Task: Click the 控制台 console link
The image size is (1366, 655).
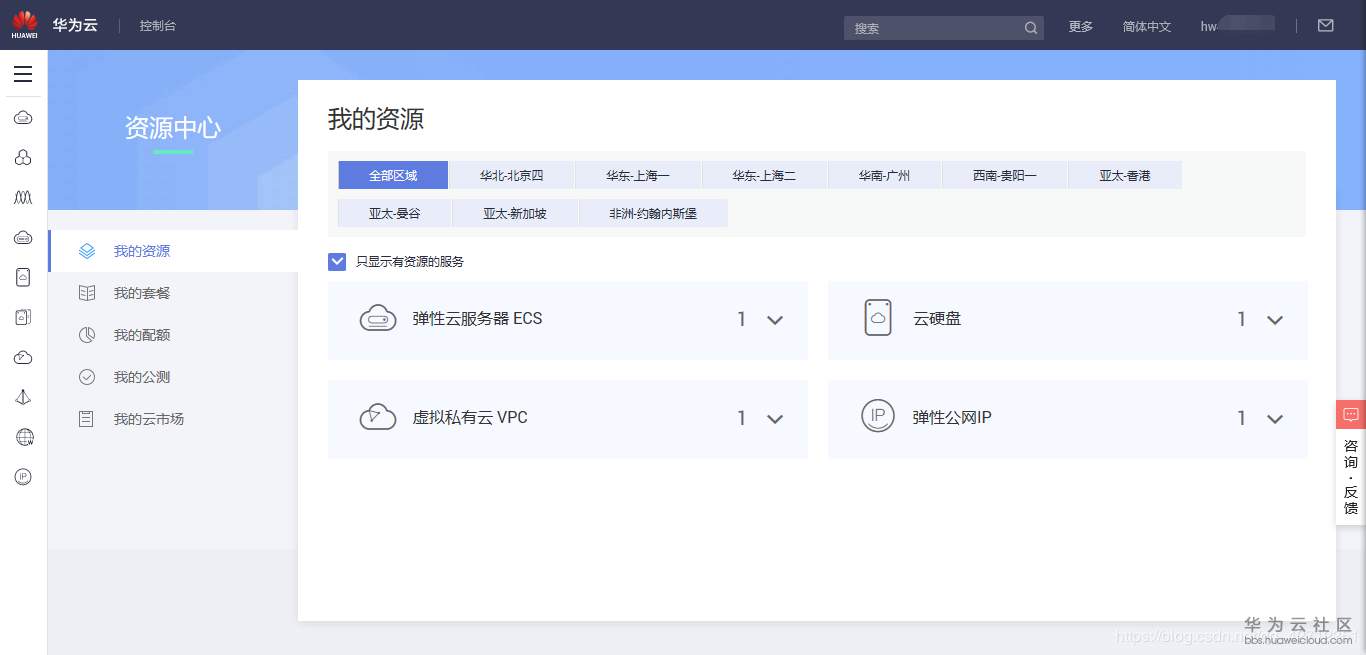Action: (x=158, y=25)
